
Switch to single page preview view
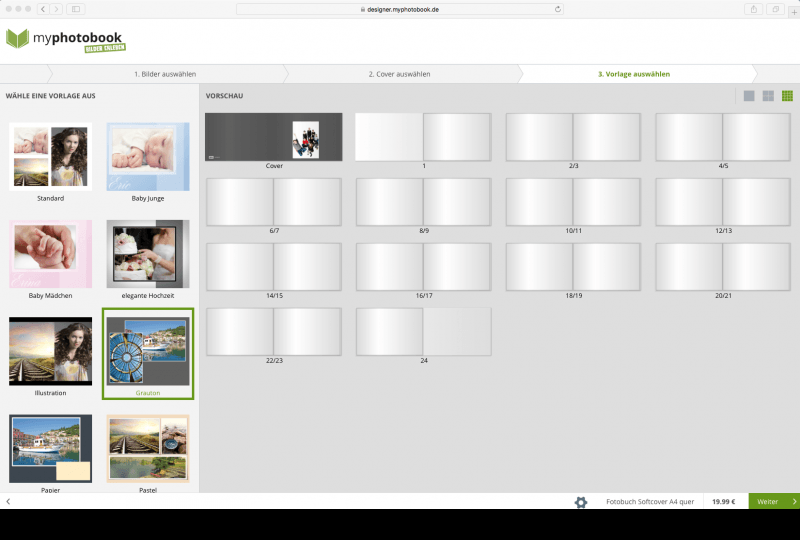(748, 95)
